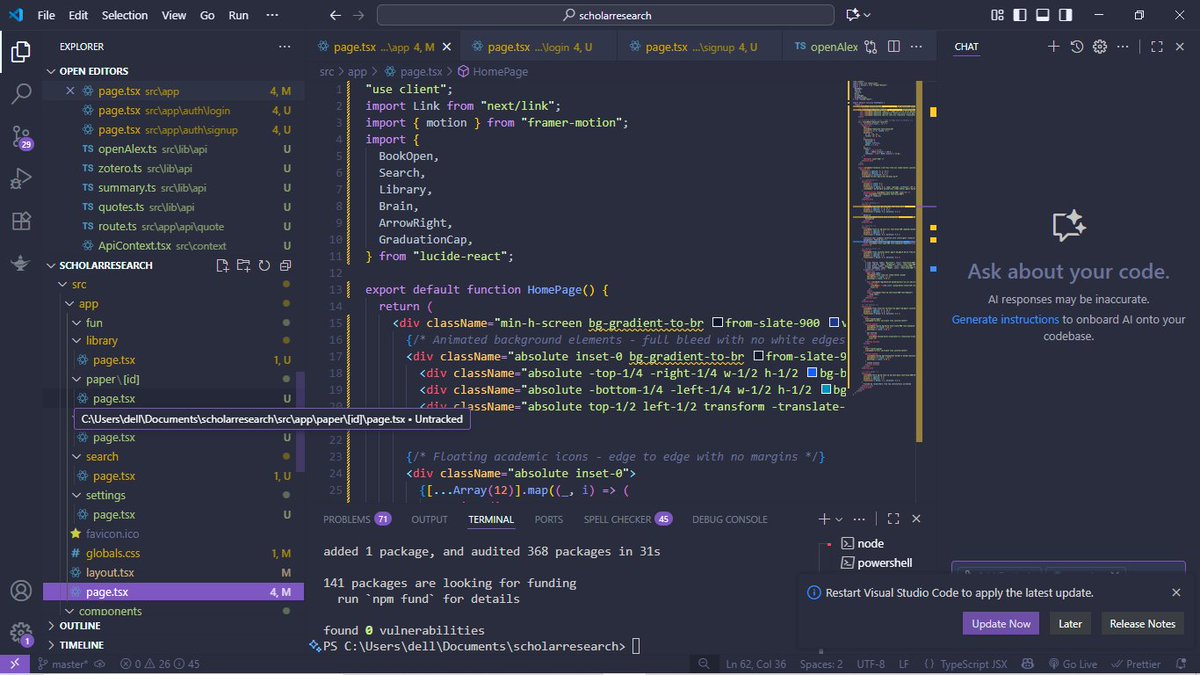Click New Folder icon in SCHOLARRESEARCH header
The height and width of the screenshot is (675, 1200).
point(243,265)
